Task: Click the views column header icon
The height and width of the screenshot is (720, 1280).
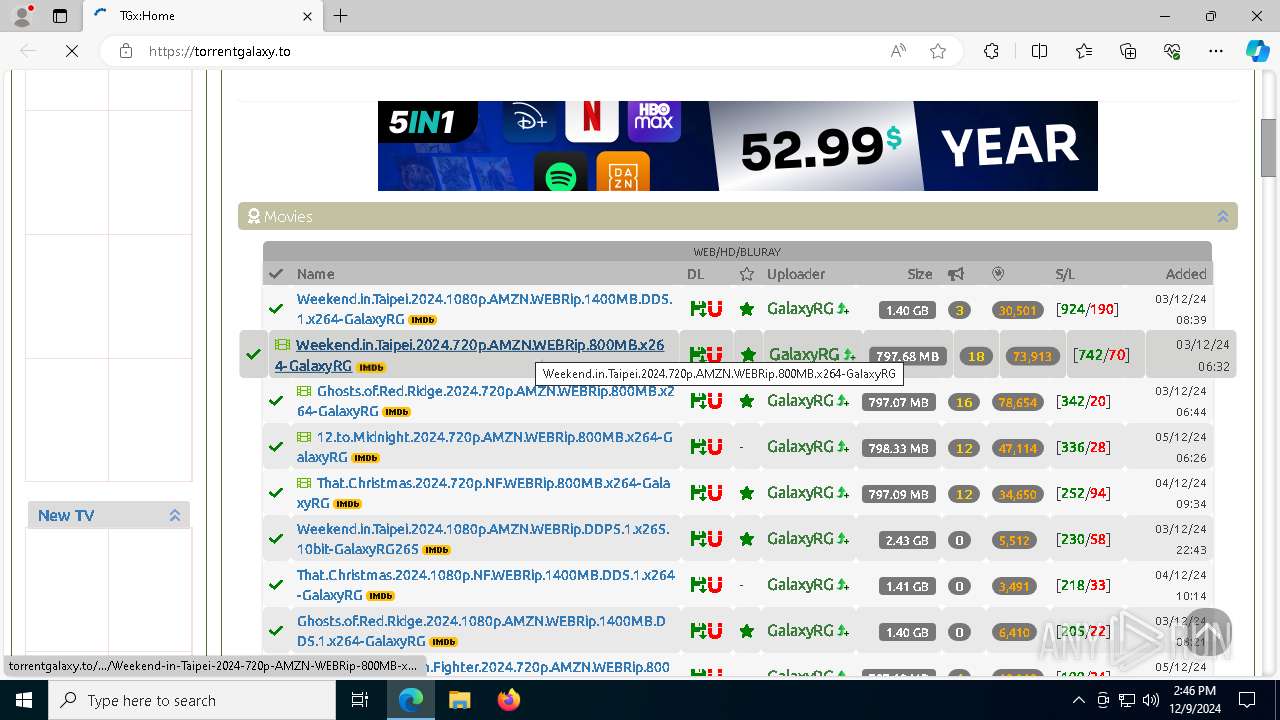Action: pyautogui.click(x=998, y=274)
